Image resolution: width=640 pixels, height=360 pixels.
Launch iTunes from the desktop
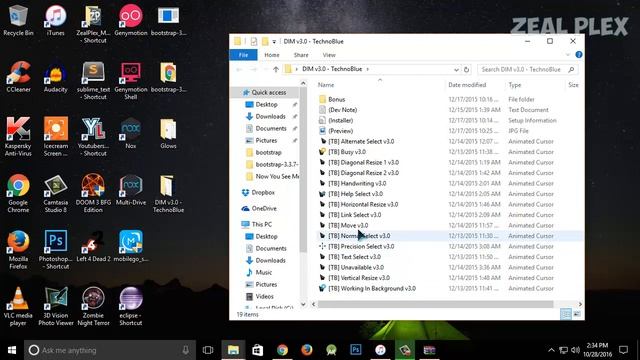[x=56, y=20]
